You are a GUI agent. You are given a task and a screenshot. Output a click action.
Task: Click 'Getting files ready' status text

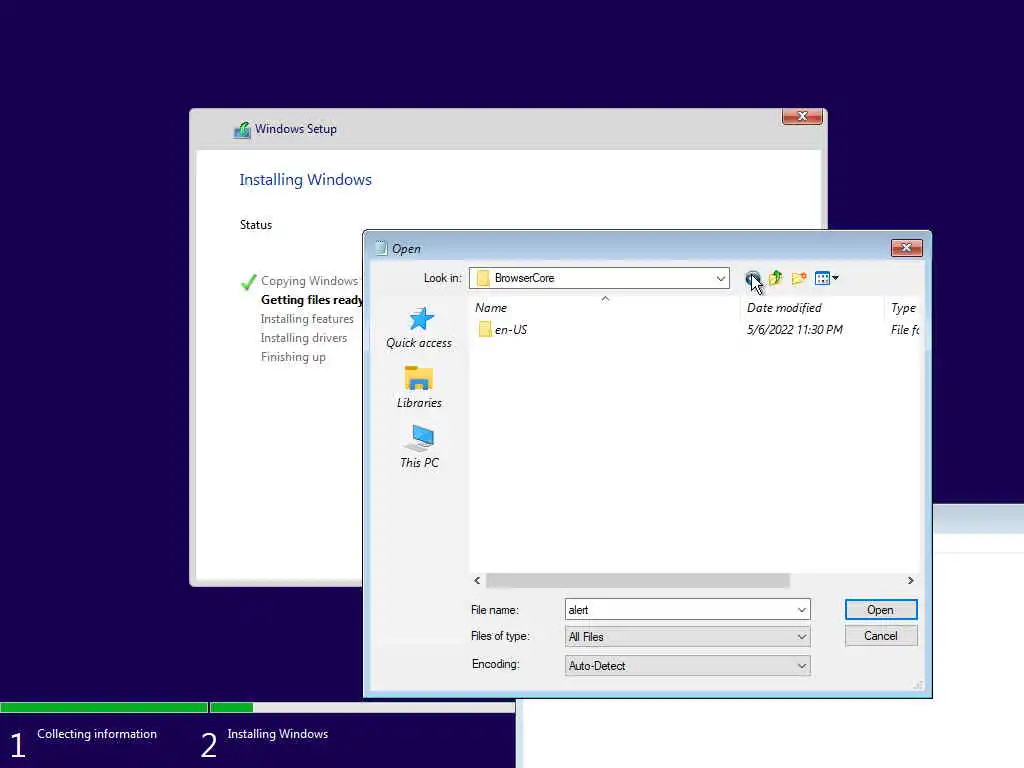pos(312,300)
